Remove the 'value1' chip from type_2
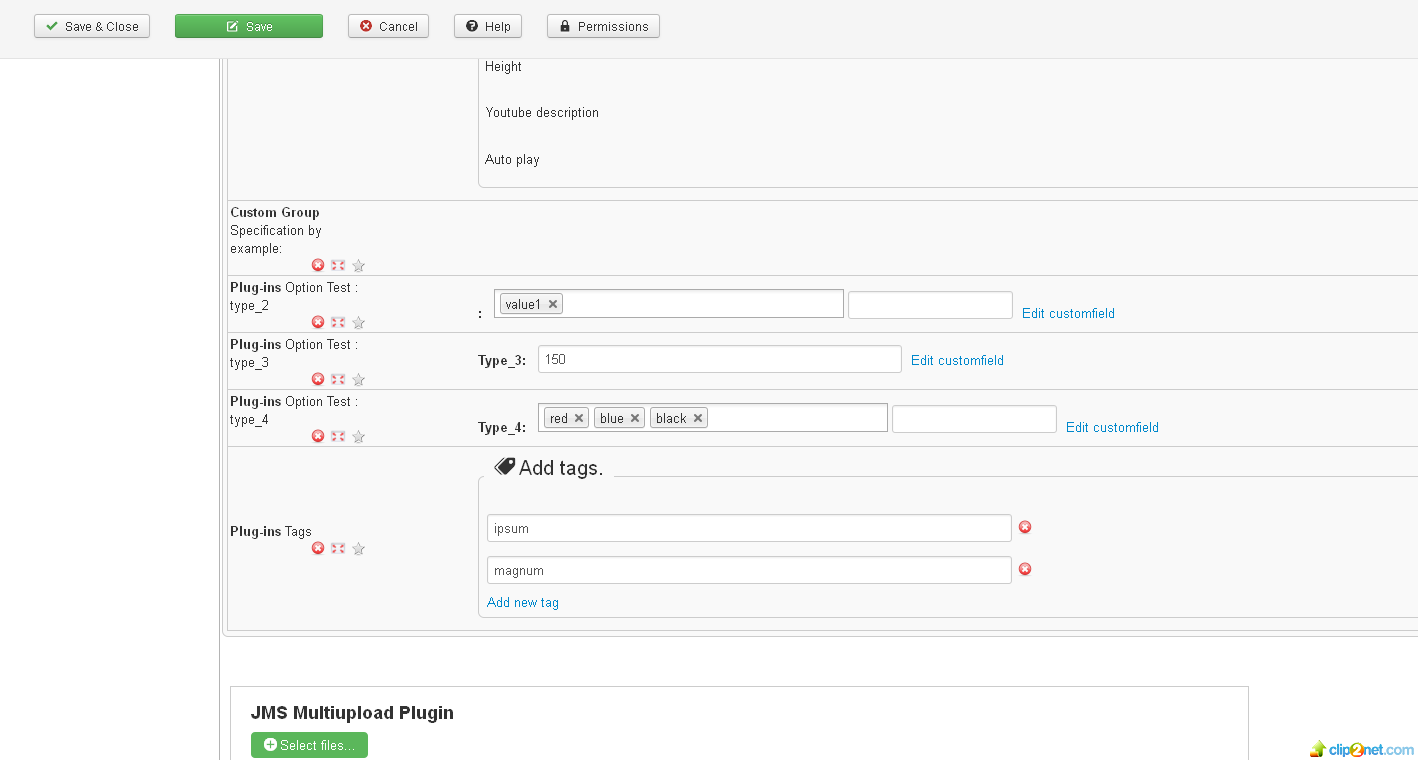This screenshot has height=760, width=1418. tap(552, 304)
